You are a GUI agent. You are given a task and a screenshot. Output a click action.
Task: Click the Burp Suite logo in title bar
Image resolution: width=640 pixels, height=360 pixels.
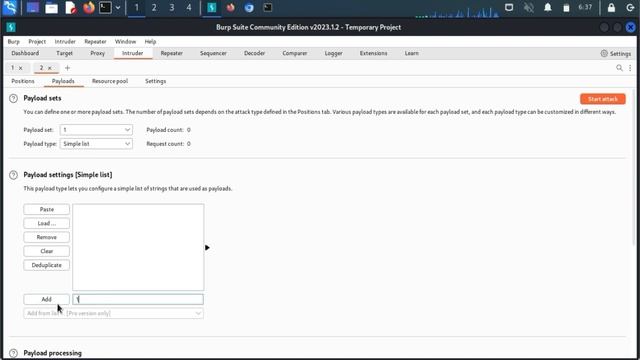[11, 27]
